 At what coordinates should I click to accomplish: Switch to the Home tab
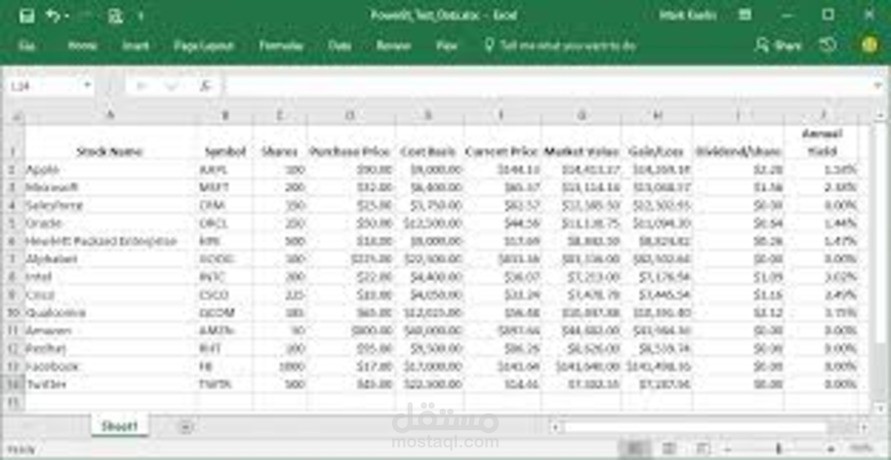[x=82, y=46]
